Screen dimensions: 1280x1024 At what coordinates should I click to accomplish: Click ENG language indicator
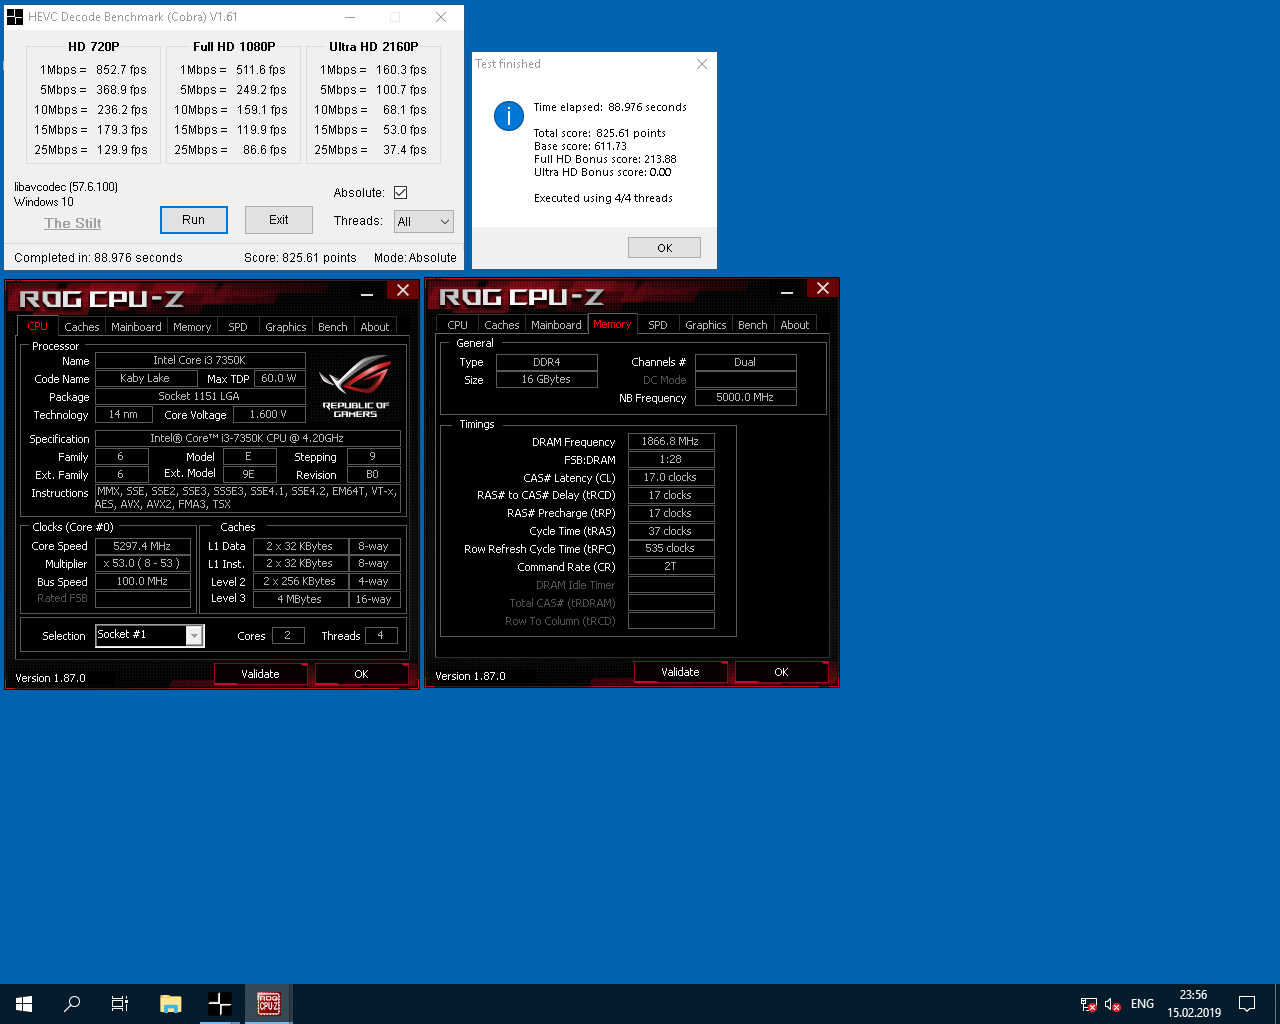click(1142, 1004)
